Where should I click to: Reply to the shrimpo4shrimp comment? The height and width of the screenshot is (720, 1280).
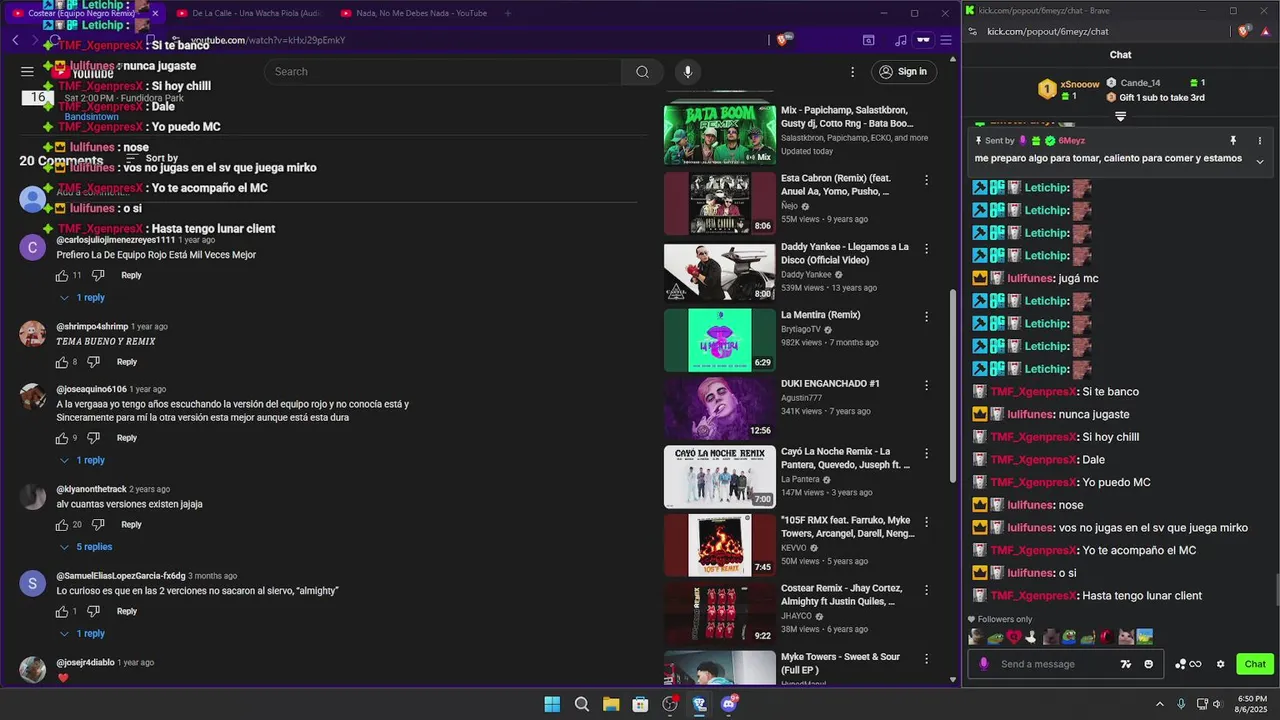127,362
